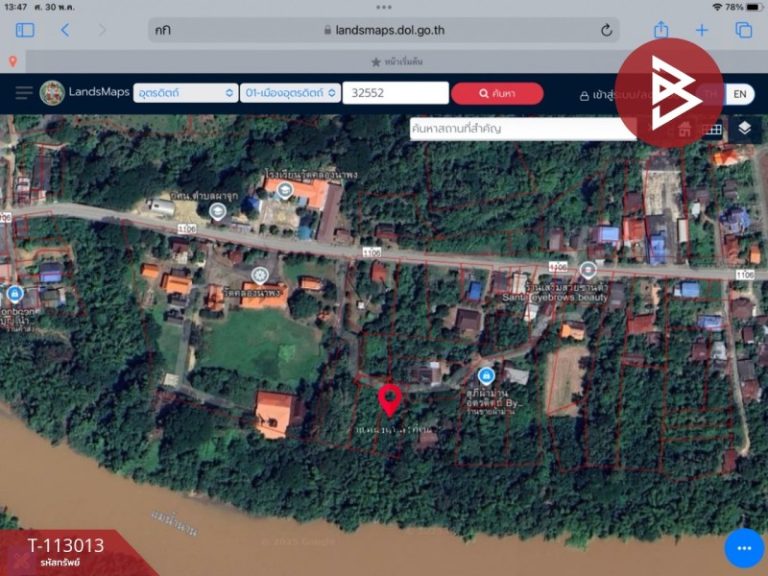Toggle the grid map view icon

(713, 129)
